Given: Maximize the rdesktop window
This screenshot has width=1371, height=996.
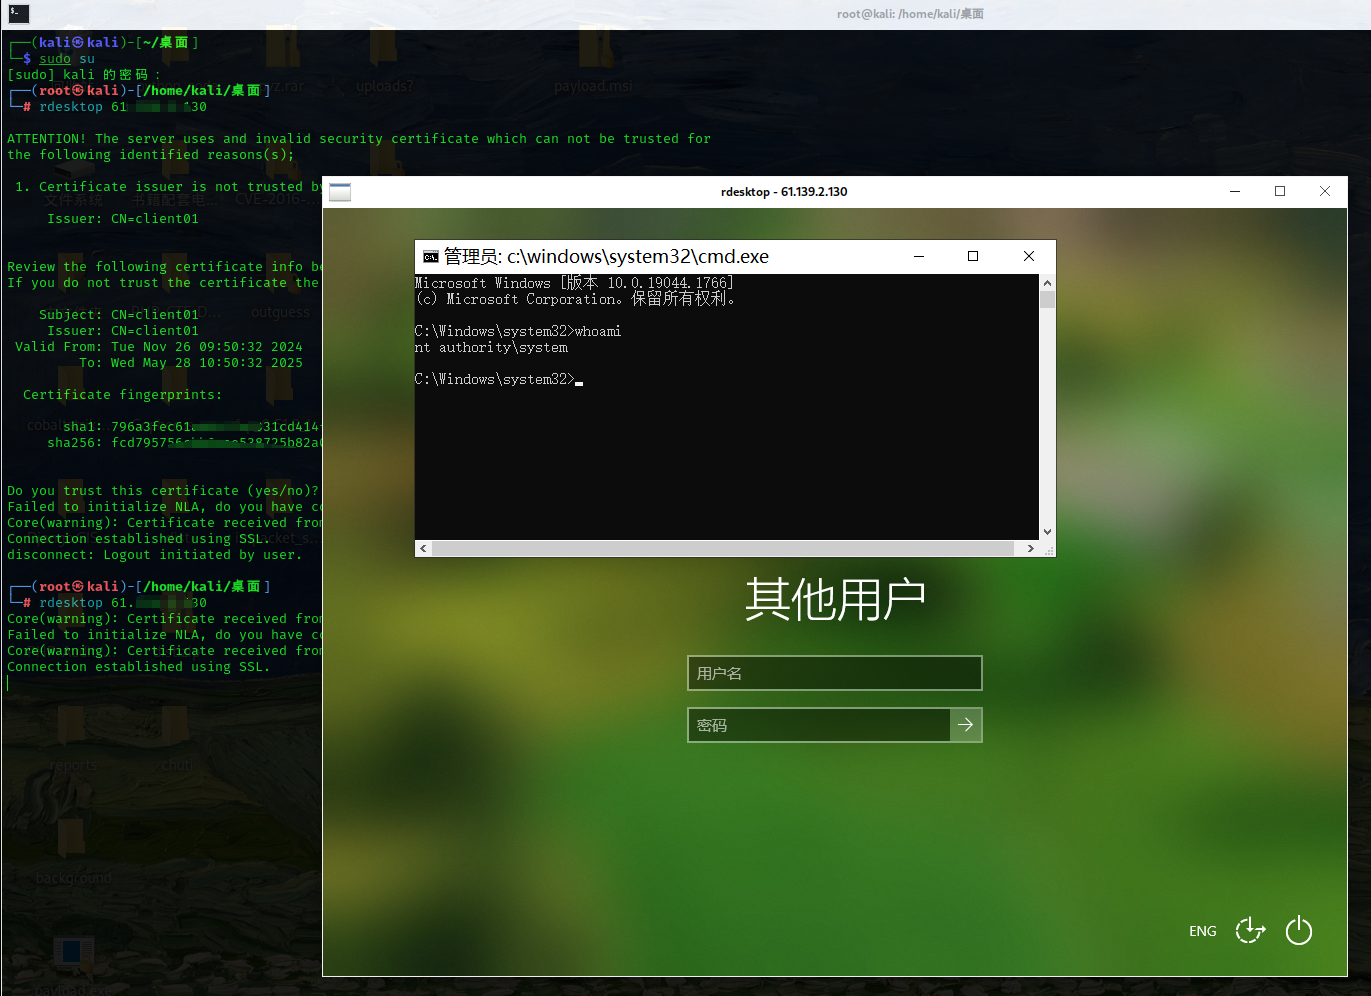Looking at the screenshot, I should click(x=1279, y=192).
